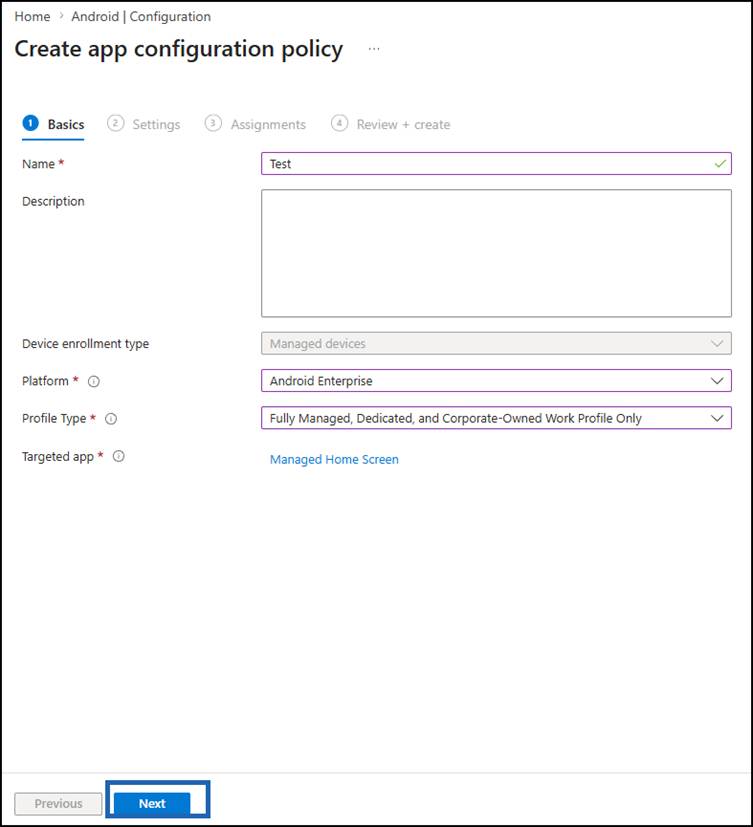Go to Android | Configuration breadcrumb

[x=141, y=16]
